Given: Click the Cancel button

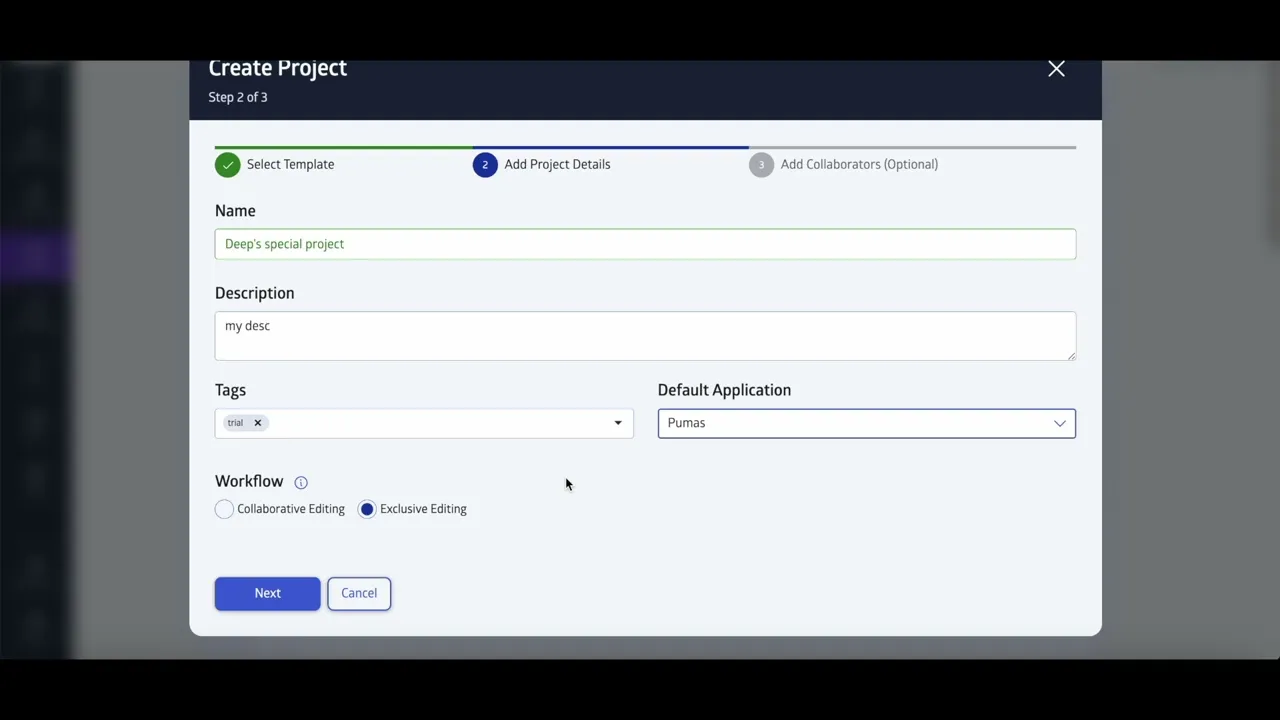Looking at the screenshot, I should [x=359, y=593].
